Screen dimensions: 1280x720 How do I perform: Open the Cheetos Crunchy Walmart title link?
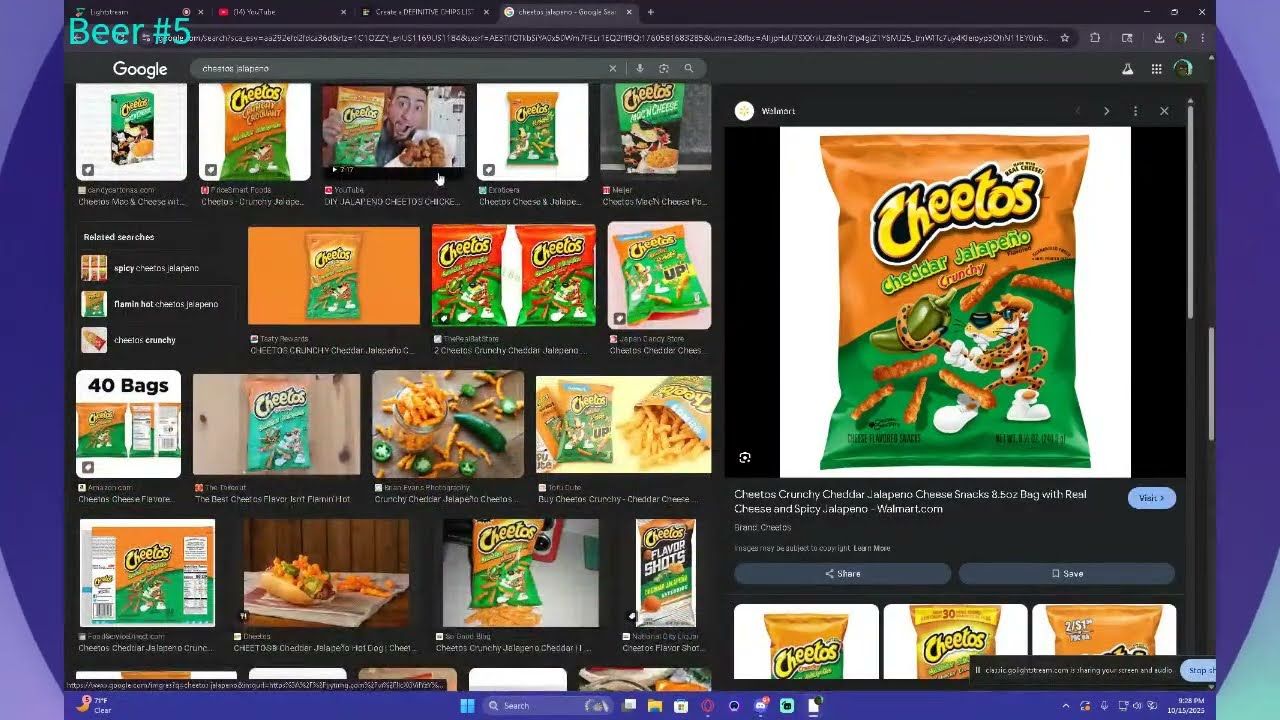[x=910, y=501]
